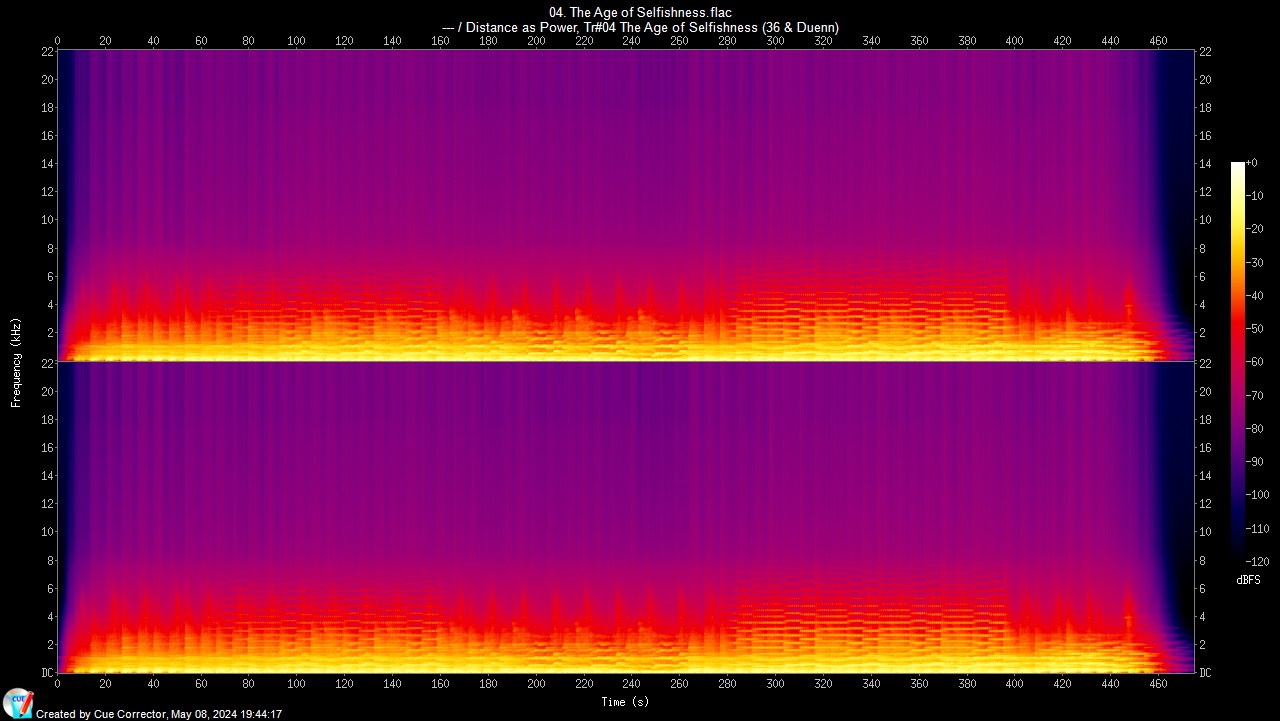Click the dBFS color gradient scale bar

(1238, 356)
